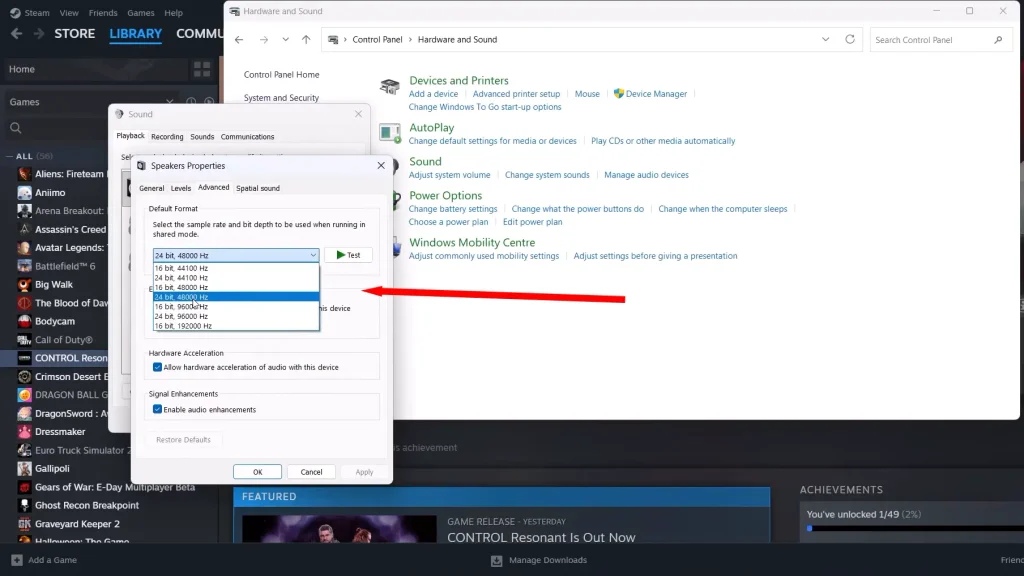Image resolution: width=1024 pixels, height=576 pixels.
Task: Open the Recording tab in Sound
Action: point(167,136)
